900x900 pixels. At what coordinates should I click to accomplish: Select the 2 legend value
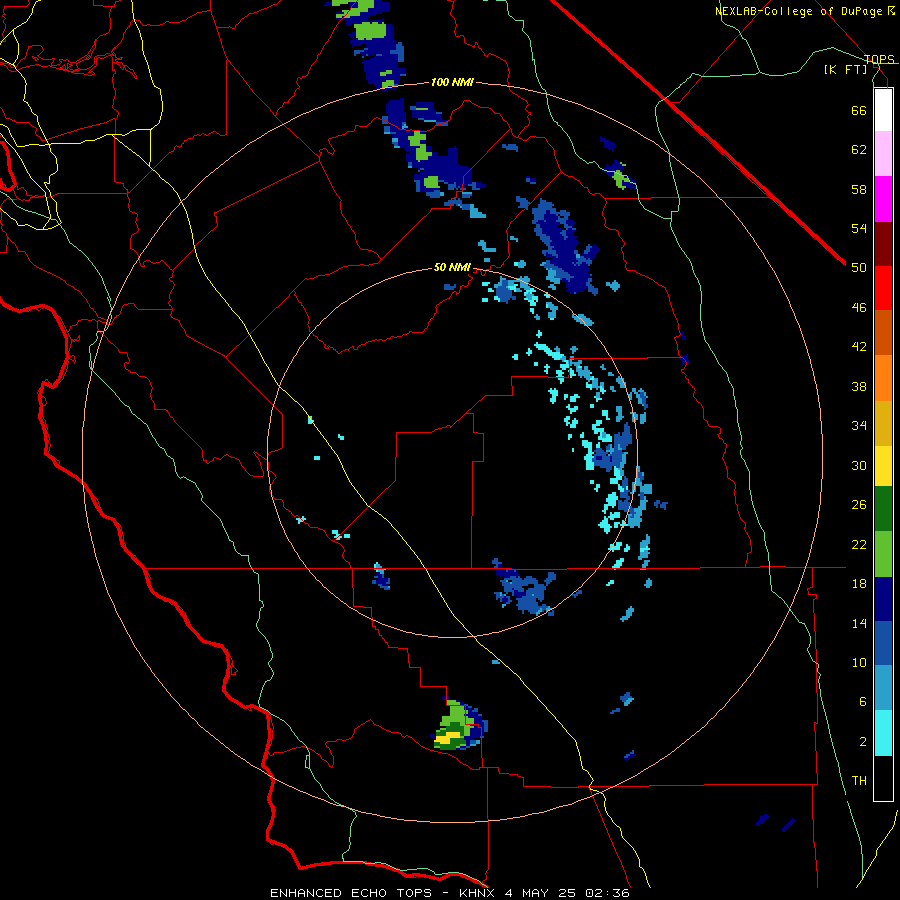click(862, 742)
